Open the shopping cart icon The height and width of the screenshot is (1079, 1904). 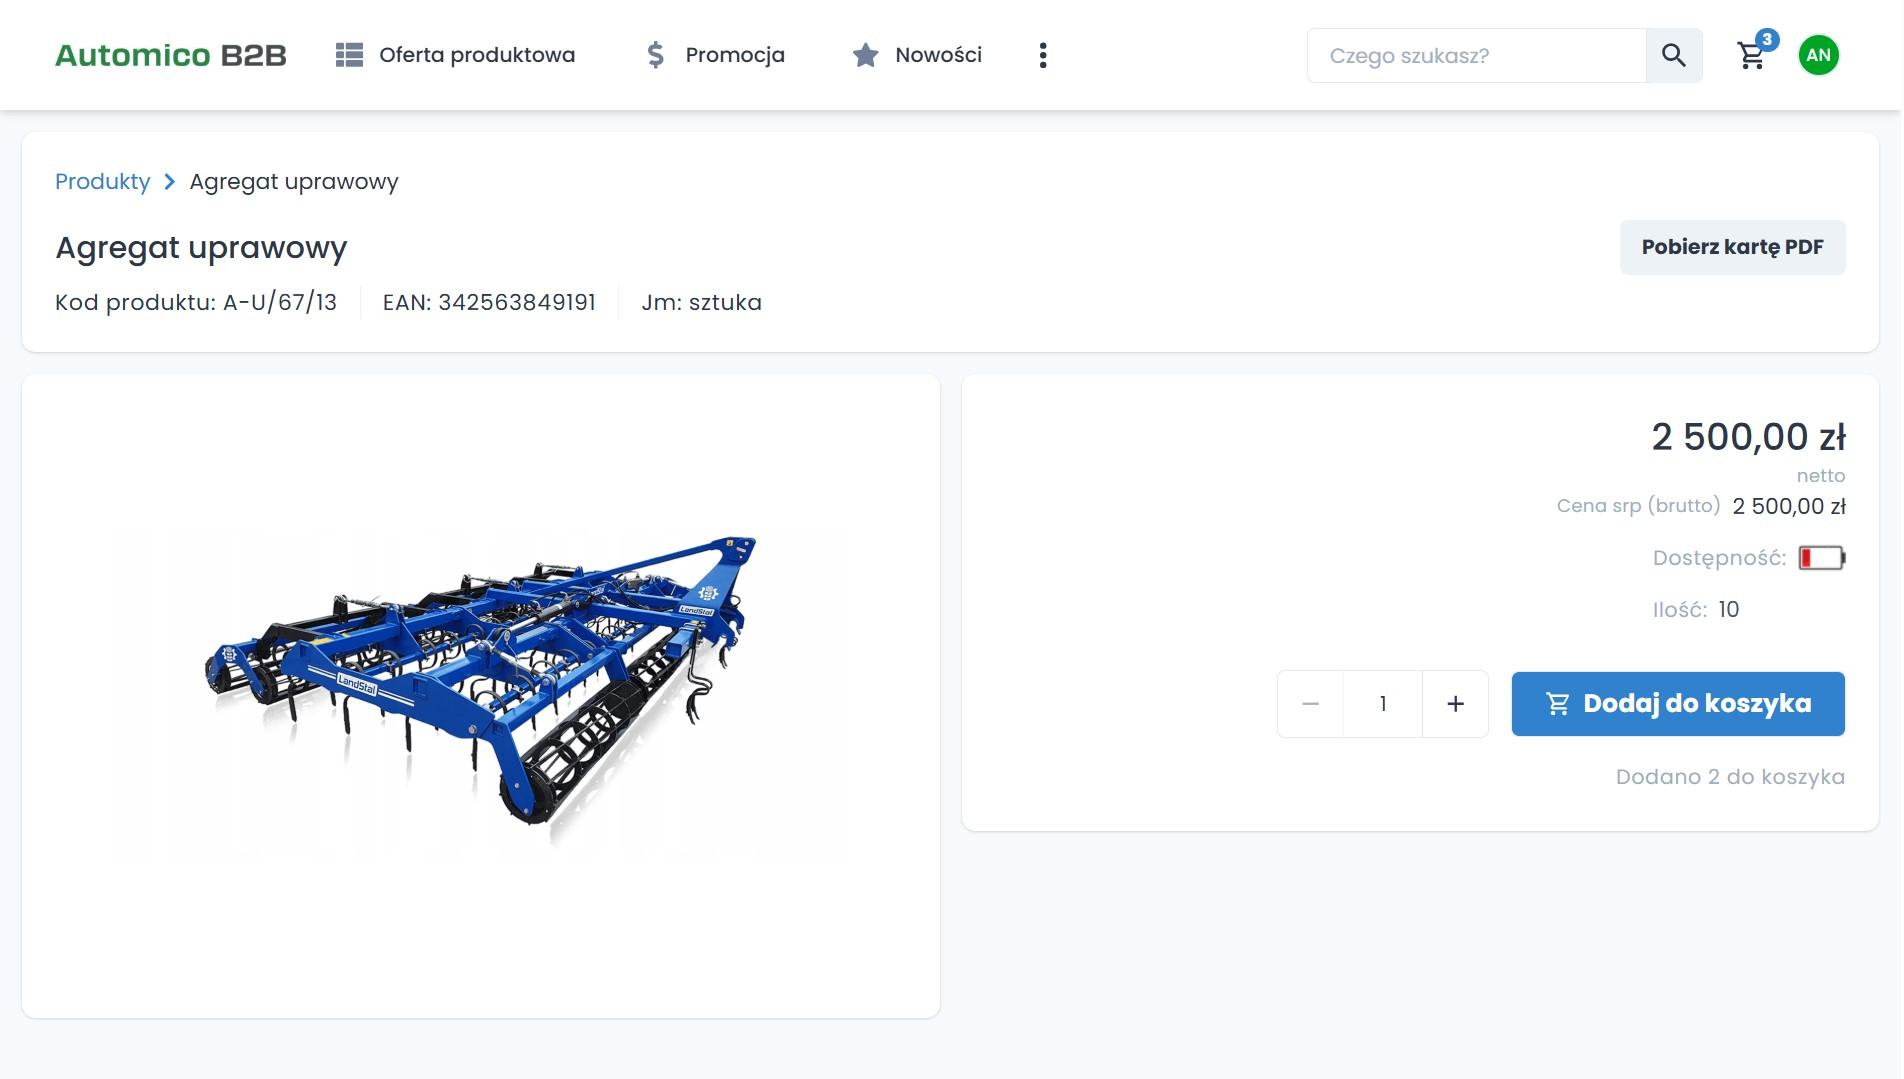tap(1750, 57)
